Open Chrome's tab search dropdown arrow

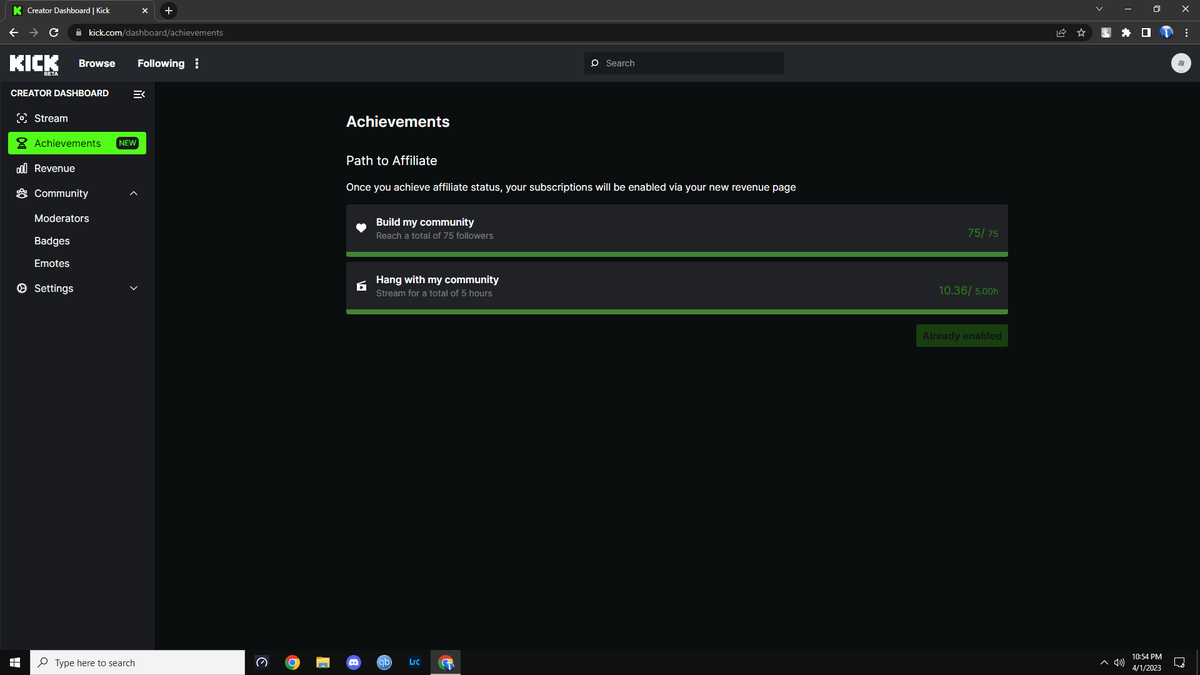(1099, 10)
